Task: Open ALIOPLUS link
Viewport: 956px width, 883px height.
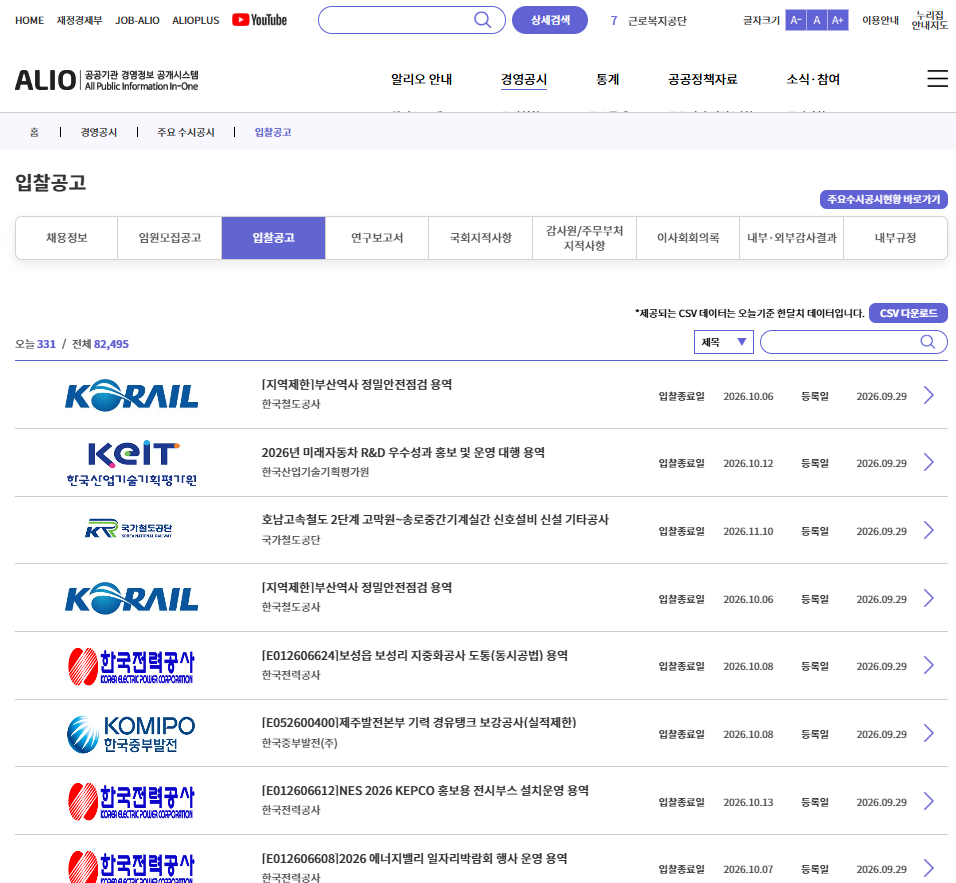Action: point(196,20)
